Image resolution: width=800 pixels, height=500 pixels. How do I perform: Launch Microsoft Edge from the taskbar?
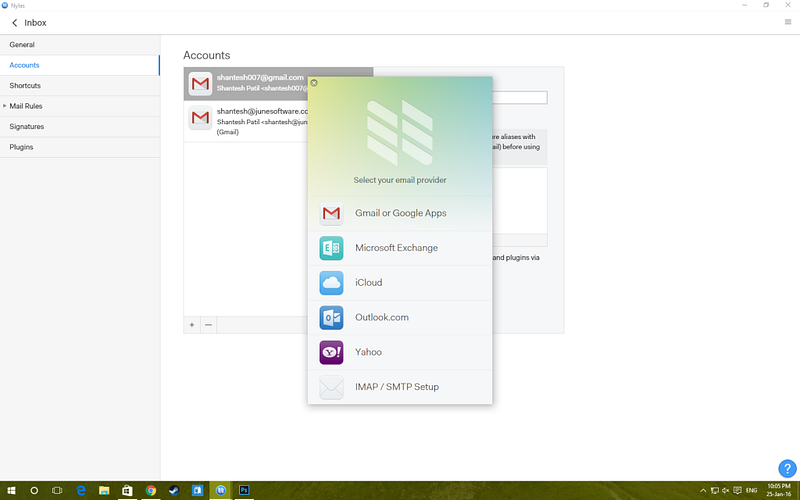[81, 490]
